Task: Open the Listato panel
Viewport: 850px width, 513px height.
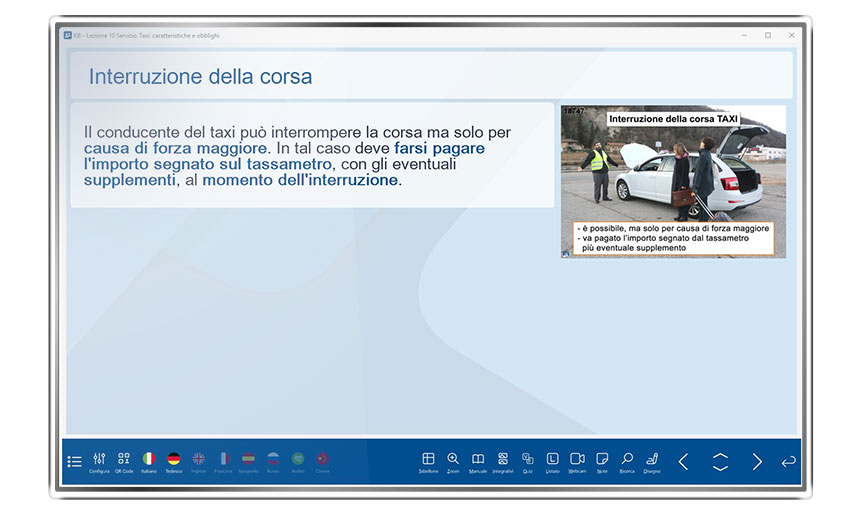Action: click(552, 460)
